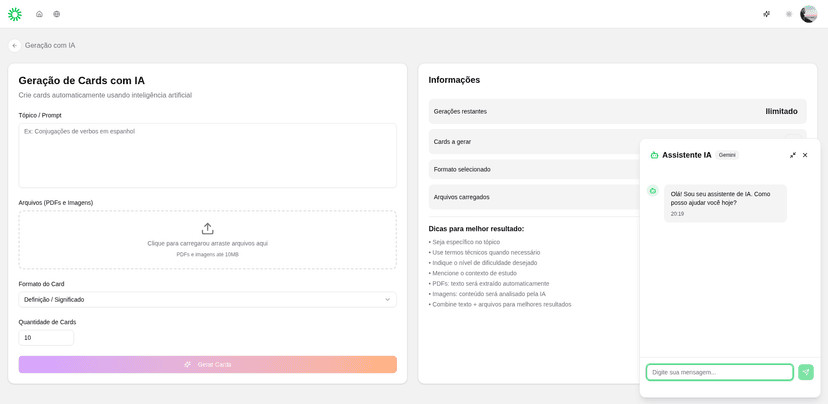Open the Formato do Card dropdown
The width and height of the screenshot is (828, 404).
[x=207, y=299]
